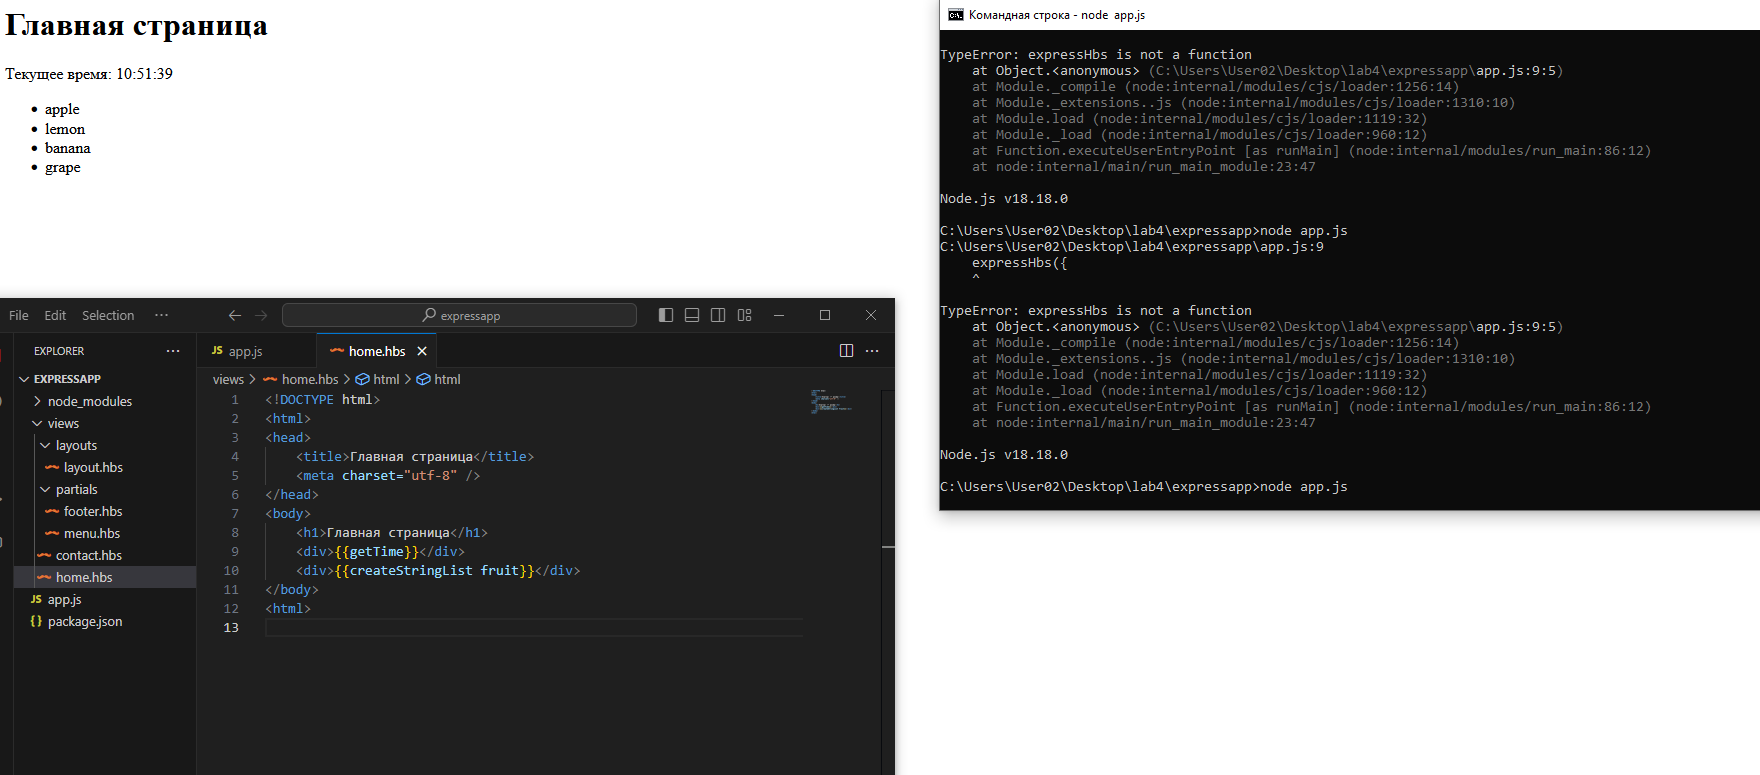
Task: Collapse the partials folder
Action: pyautogui.click(x=76, y=489)
